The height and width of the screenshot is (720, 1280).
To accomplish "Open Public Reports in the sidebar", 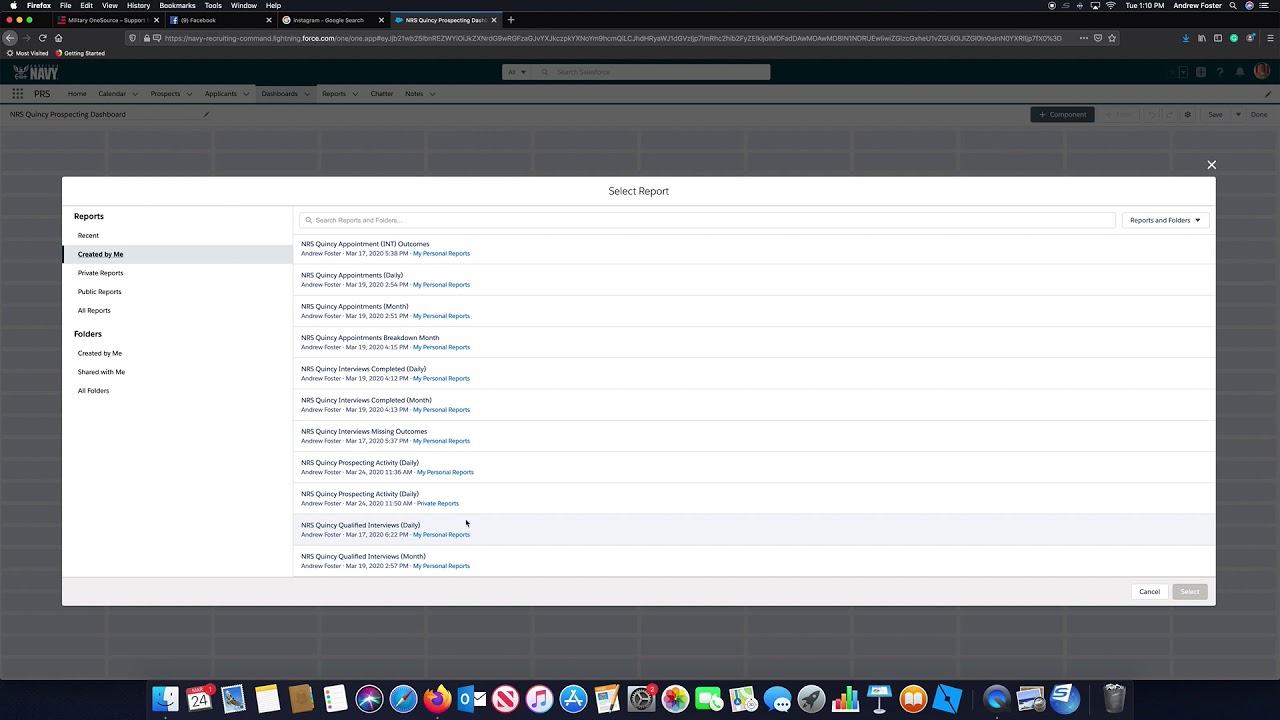I will pos(99,292).
